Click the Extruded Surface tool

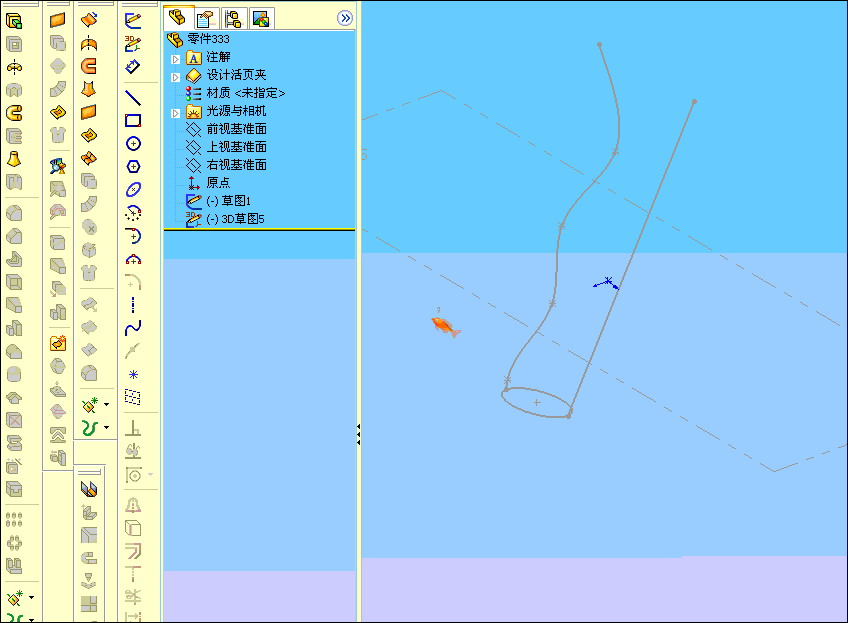point(89,20)
